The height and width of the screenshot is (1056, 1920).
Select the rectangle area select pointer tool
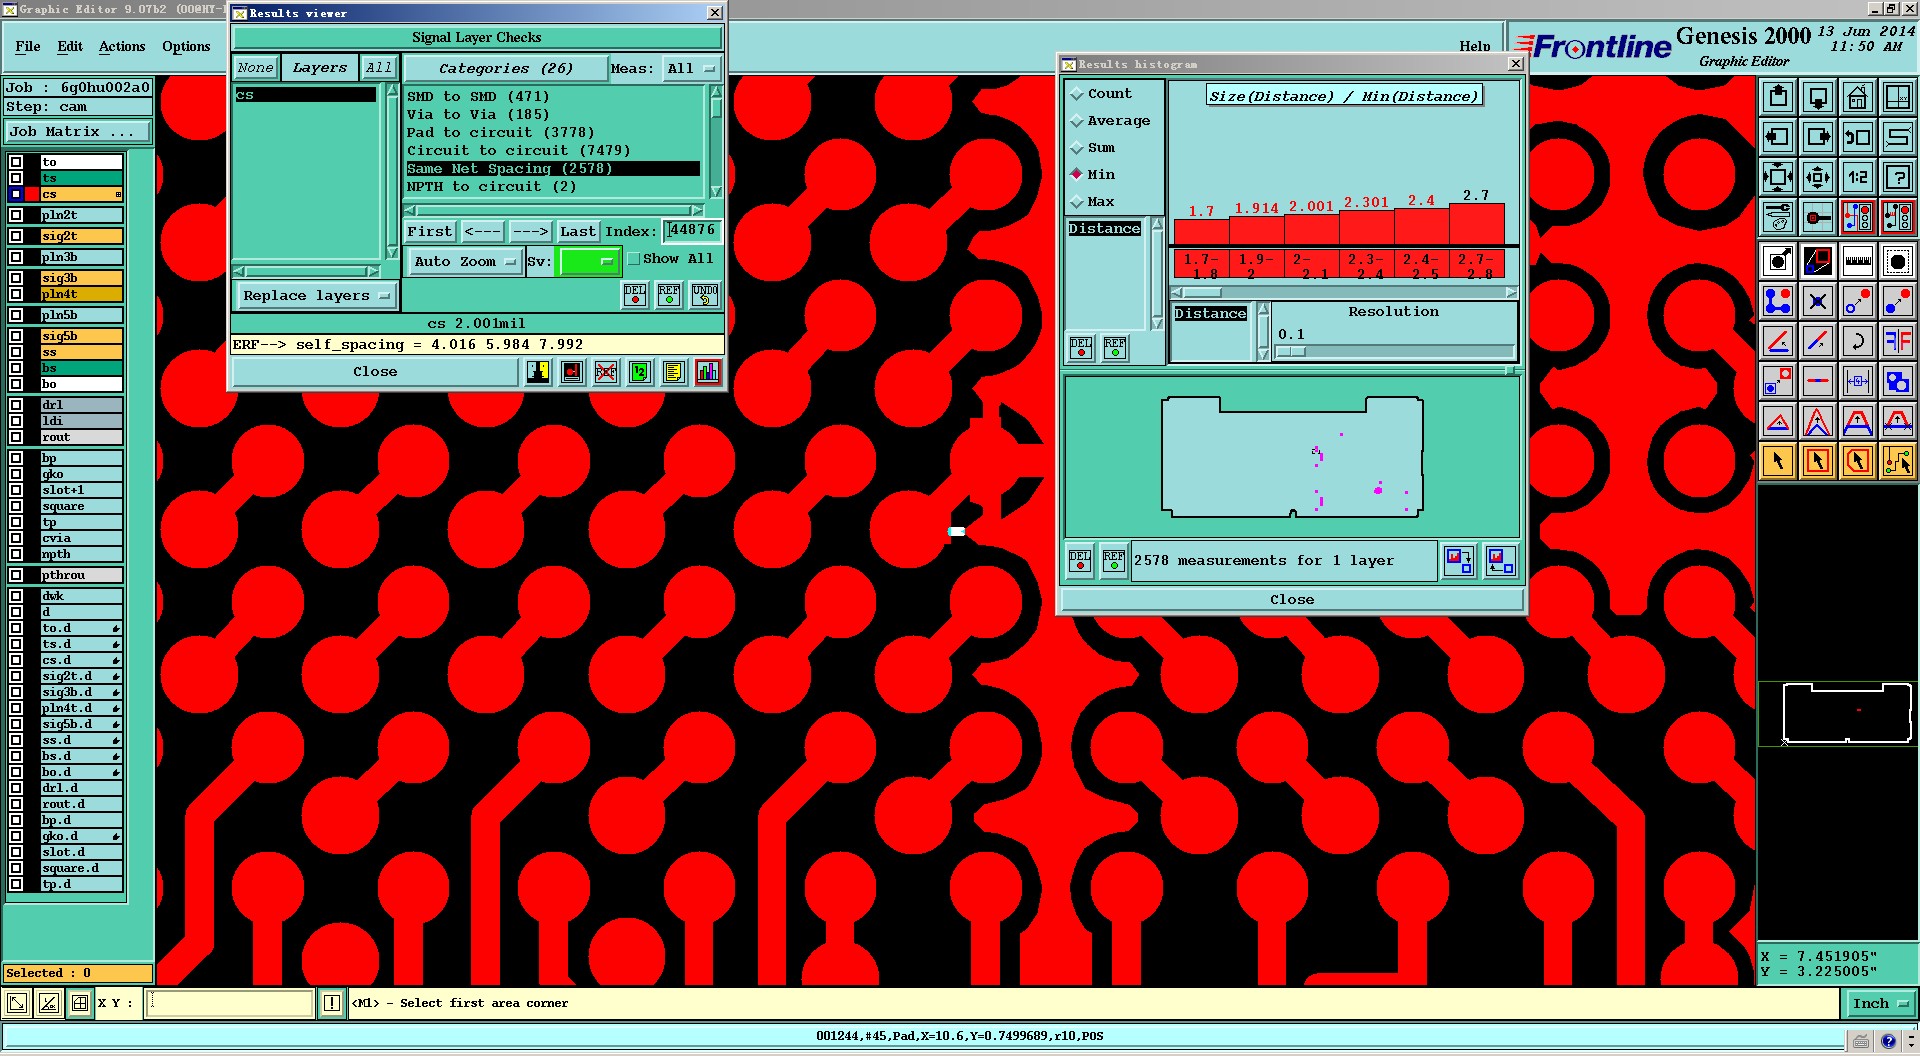tap(1817, 461)
